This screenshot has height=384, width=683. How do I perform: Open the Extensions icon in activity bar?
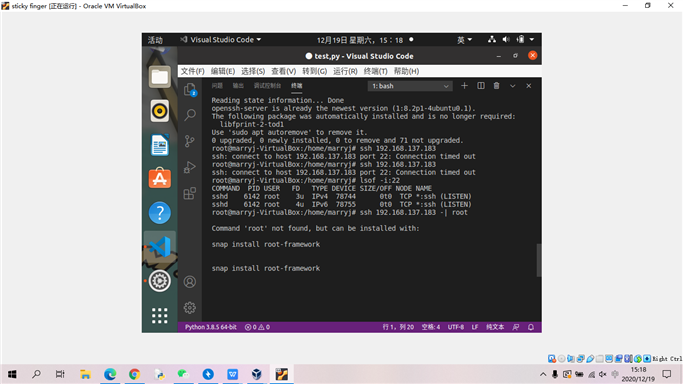coord(190,193)
